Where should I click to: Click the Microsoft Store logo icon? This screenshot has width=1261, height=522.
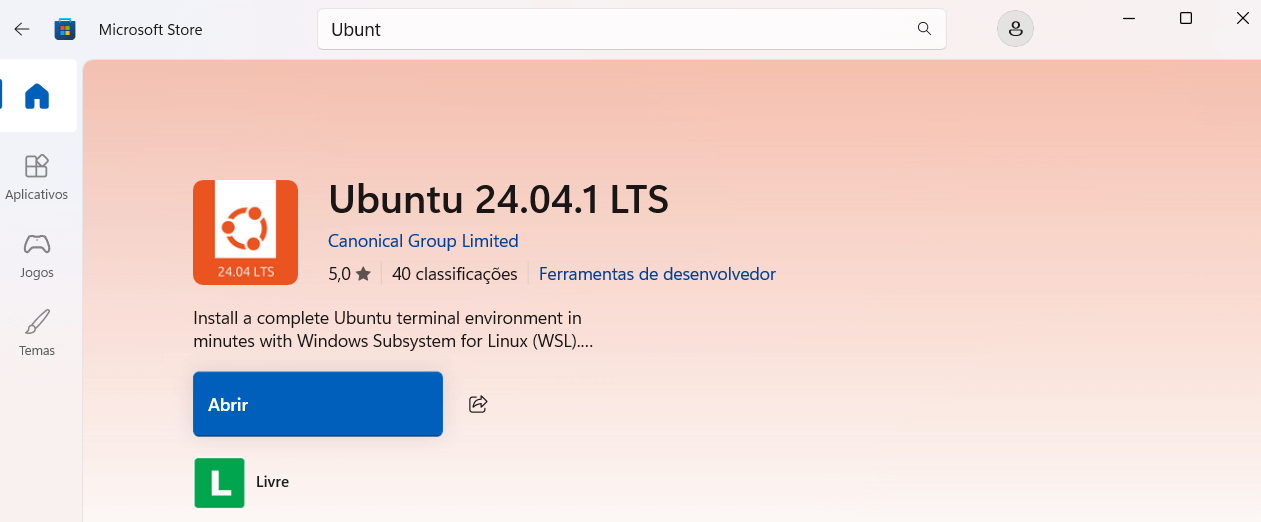coord(65,29)
